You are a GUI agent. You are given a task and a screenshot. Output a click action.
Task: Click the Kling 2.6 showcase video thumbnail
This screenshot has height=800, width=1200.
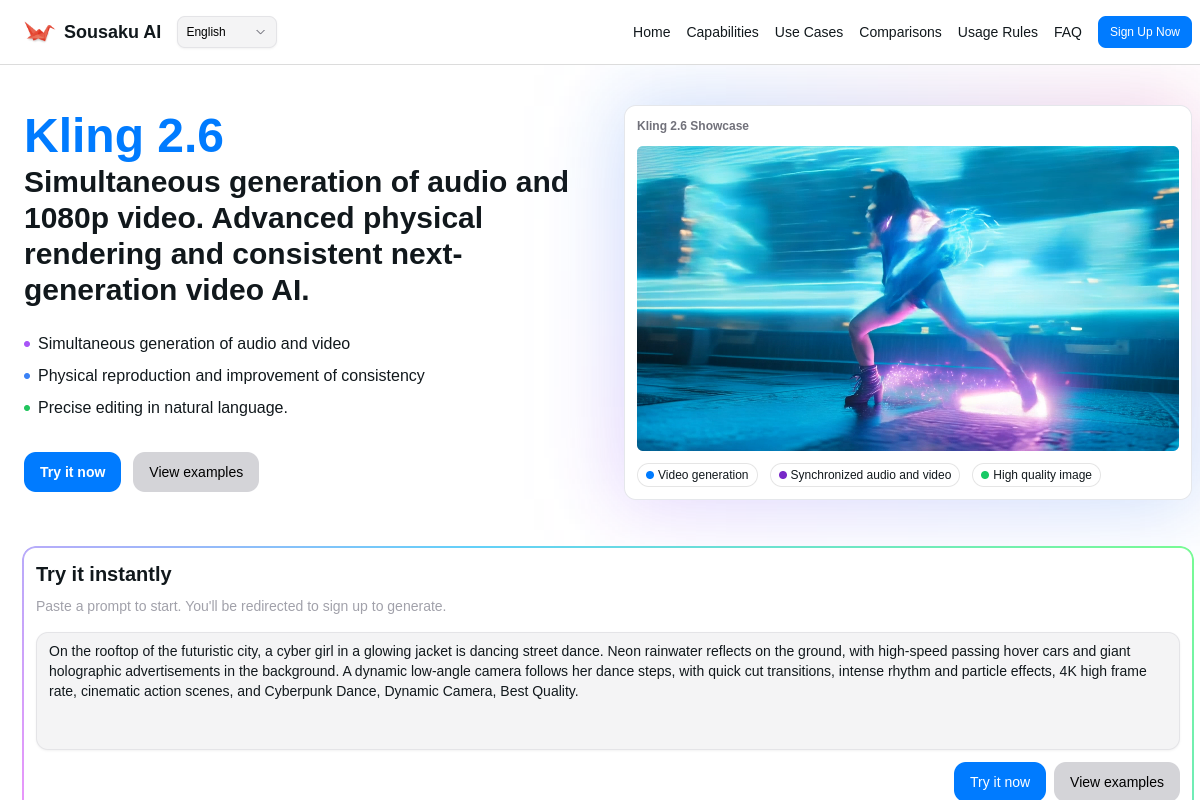point(907,298)
